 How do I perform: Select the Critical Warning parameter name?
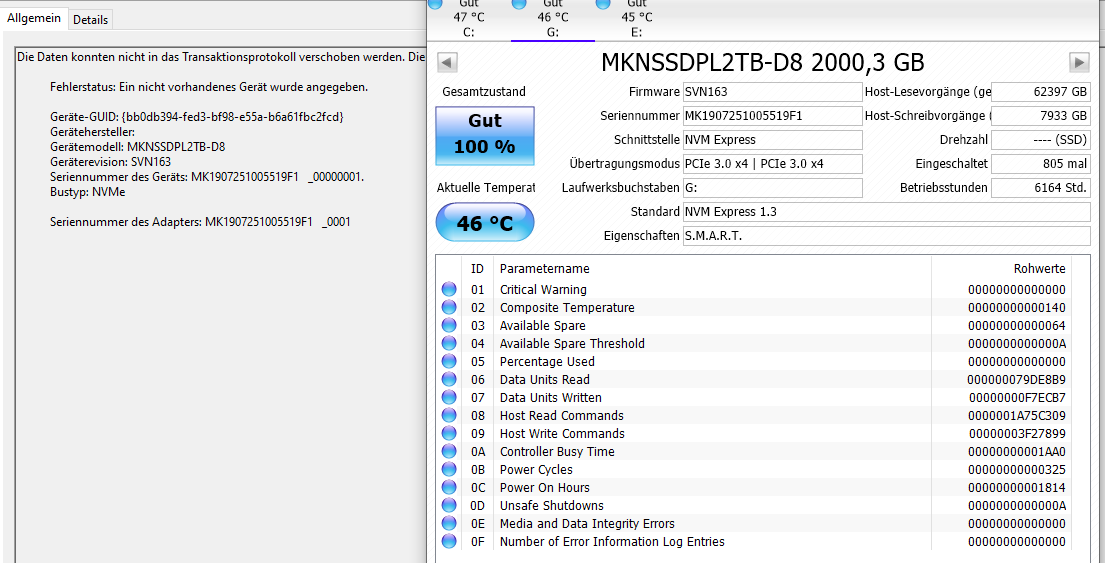pyautogui.click(x=543, y=290)
